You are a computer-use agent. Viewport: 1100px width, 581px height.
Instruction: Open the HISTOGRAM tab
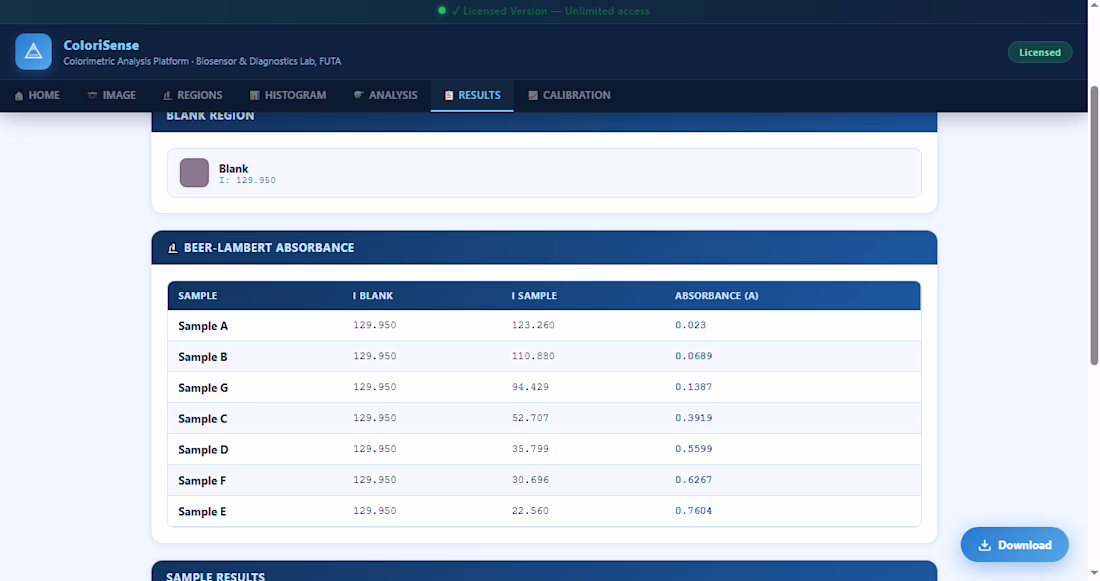point(288,95)
